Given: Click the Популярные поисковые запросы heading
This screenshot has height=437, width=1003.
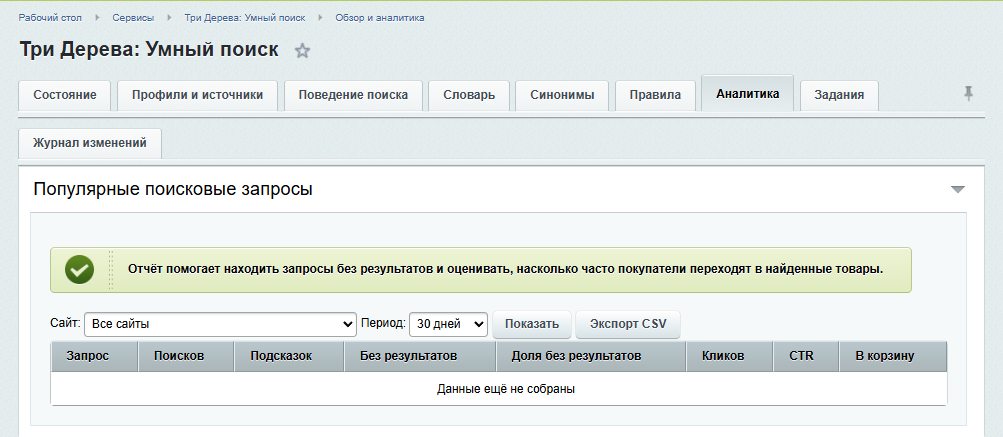Looking at the screenshot, I should 173,189.
